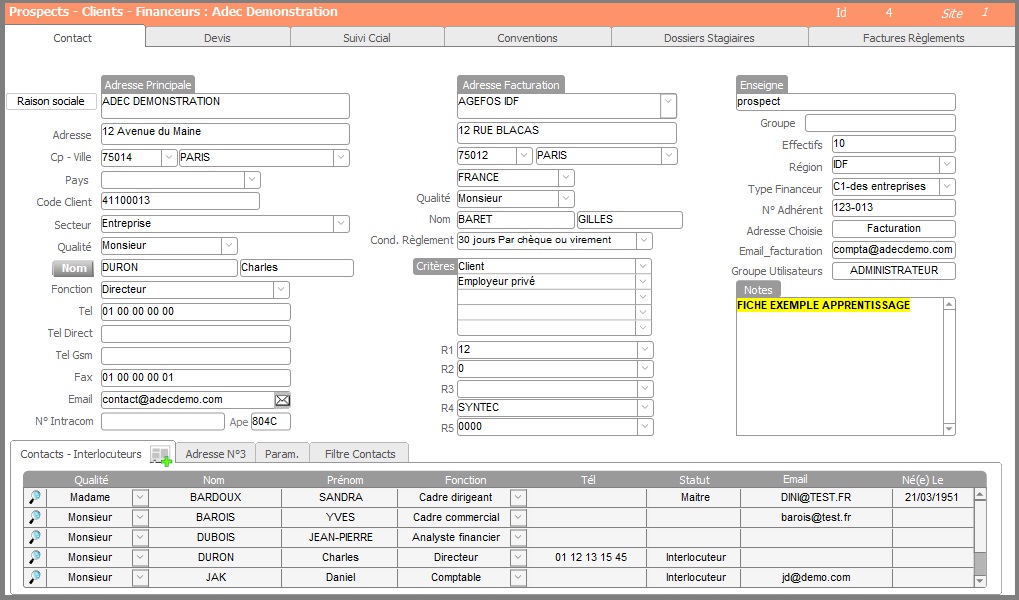
Task: Open the Fonction dropdown showing Directeur
Action: pyautogui.click(x=281, y=289)
